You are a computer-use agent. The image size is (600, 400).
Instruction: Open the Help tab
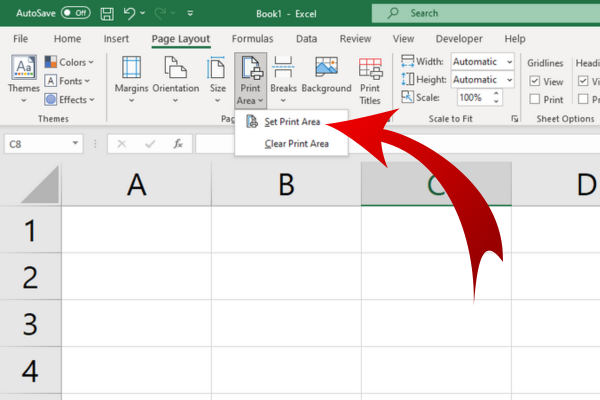[x=515, y=39]
